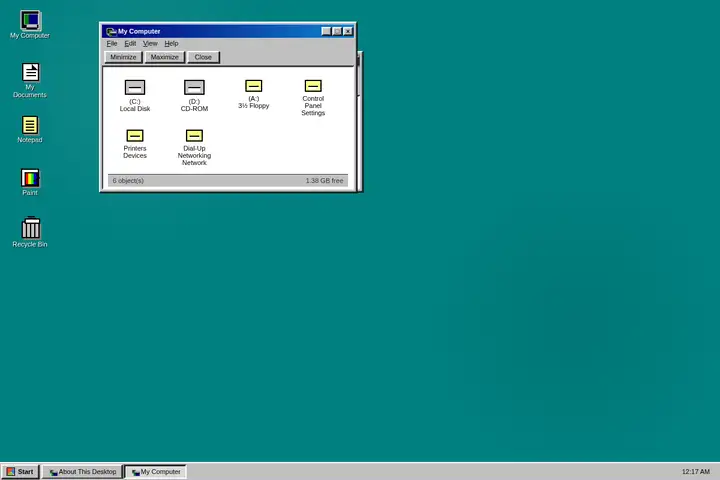Open the File menu
The width and height of the screenshot is (720, 480).
tap(112, 44)
